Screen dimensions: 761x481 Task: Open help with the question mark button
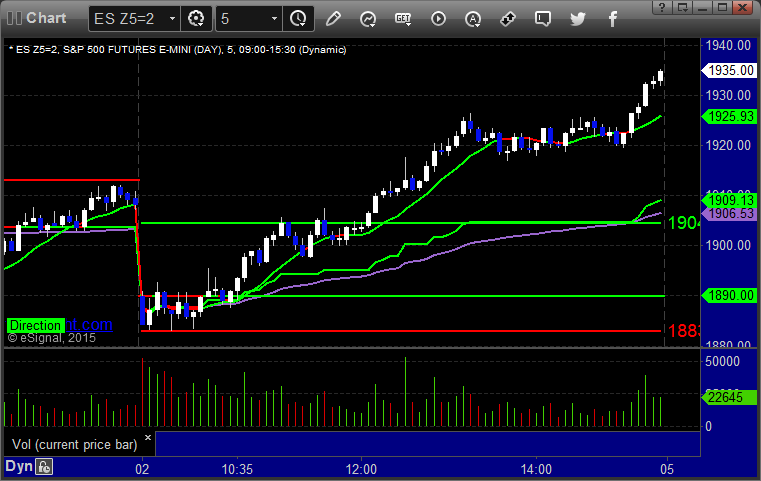[x=662, y=7]
